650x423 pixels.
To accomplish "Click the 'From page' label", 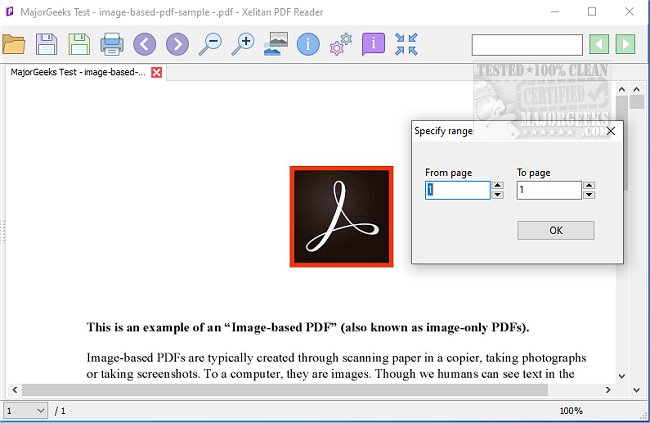I will tap(449, 173).
